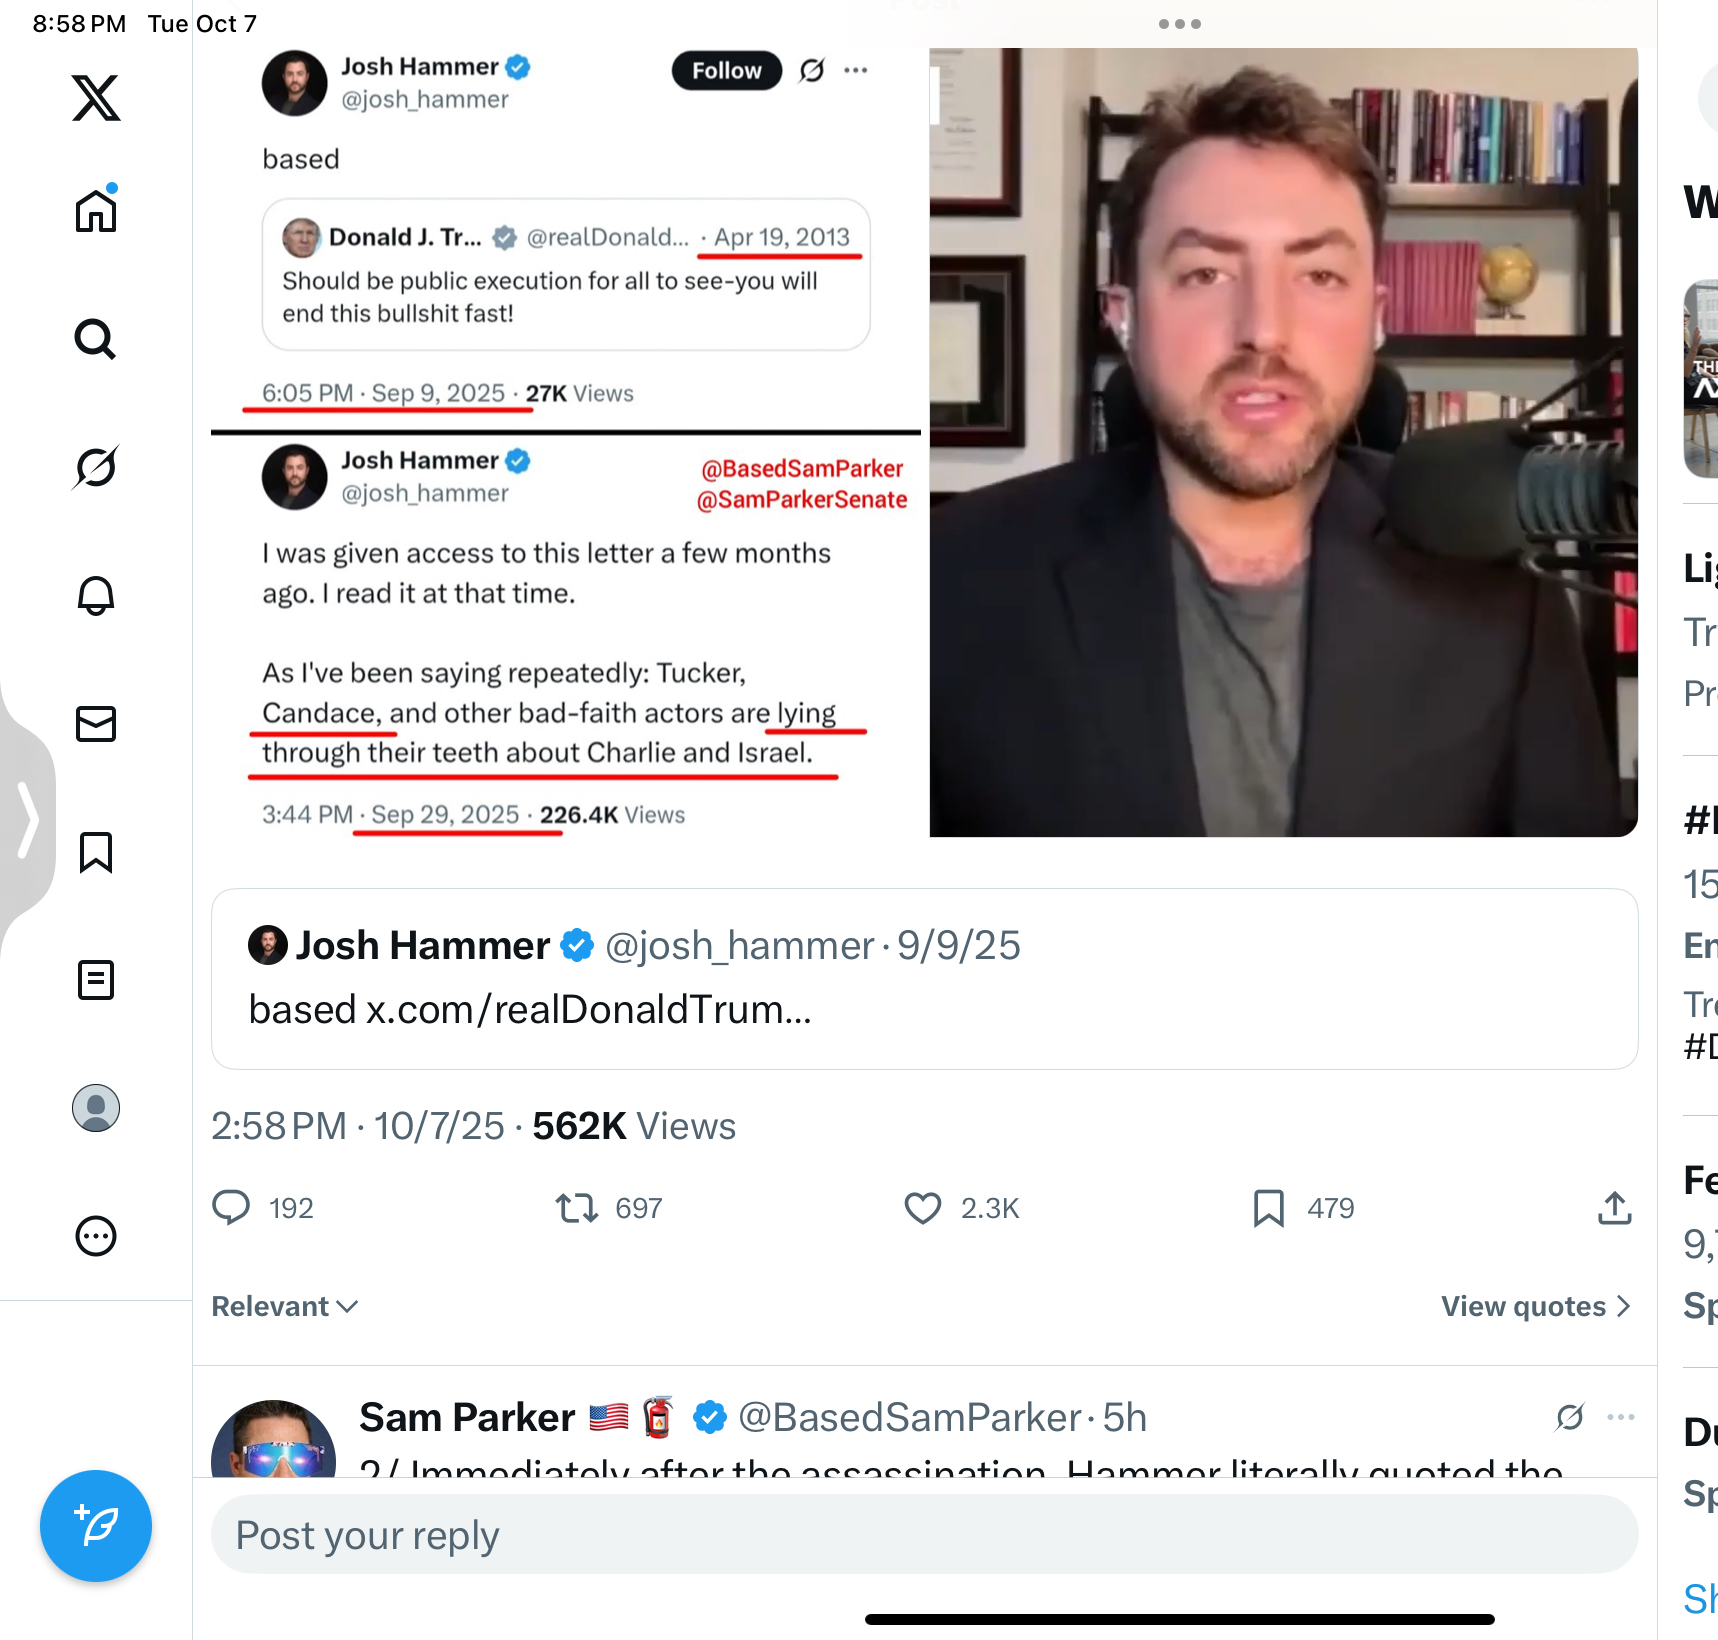This screenshot has height=1640, width=1718.
Task: Like the post with 2.3K likes
Action: [x=922, y=1208]
